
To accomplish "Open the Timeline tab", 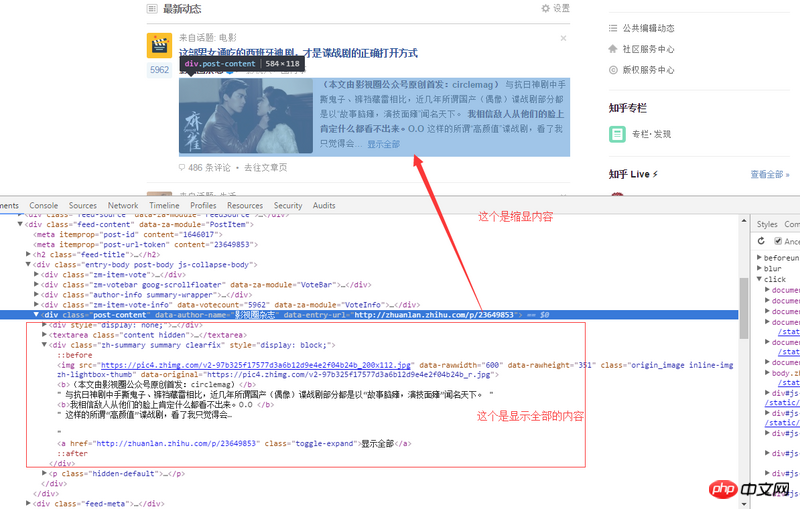I will click(x=164, y=206).
